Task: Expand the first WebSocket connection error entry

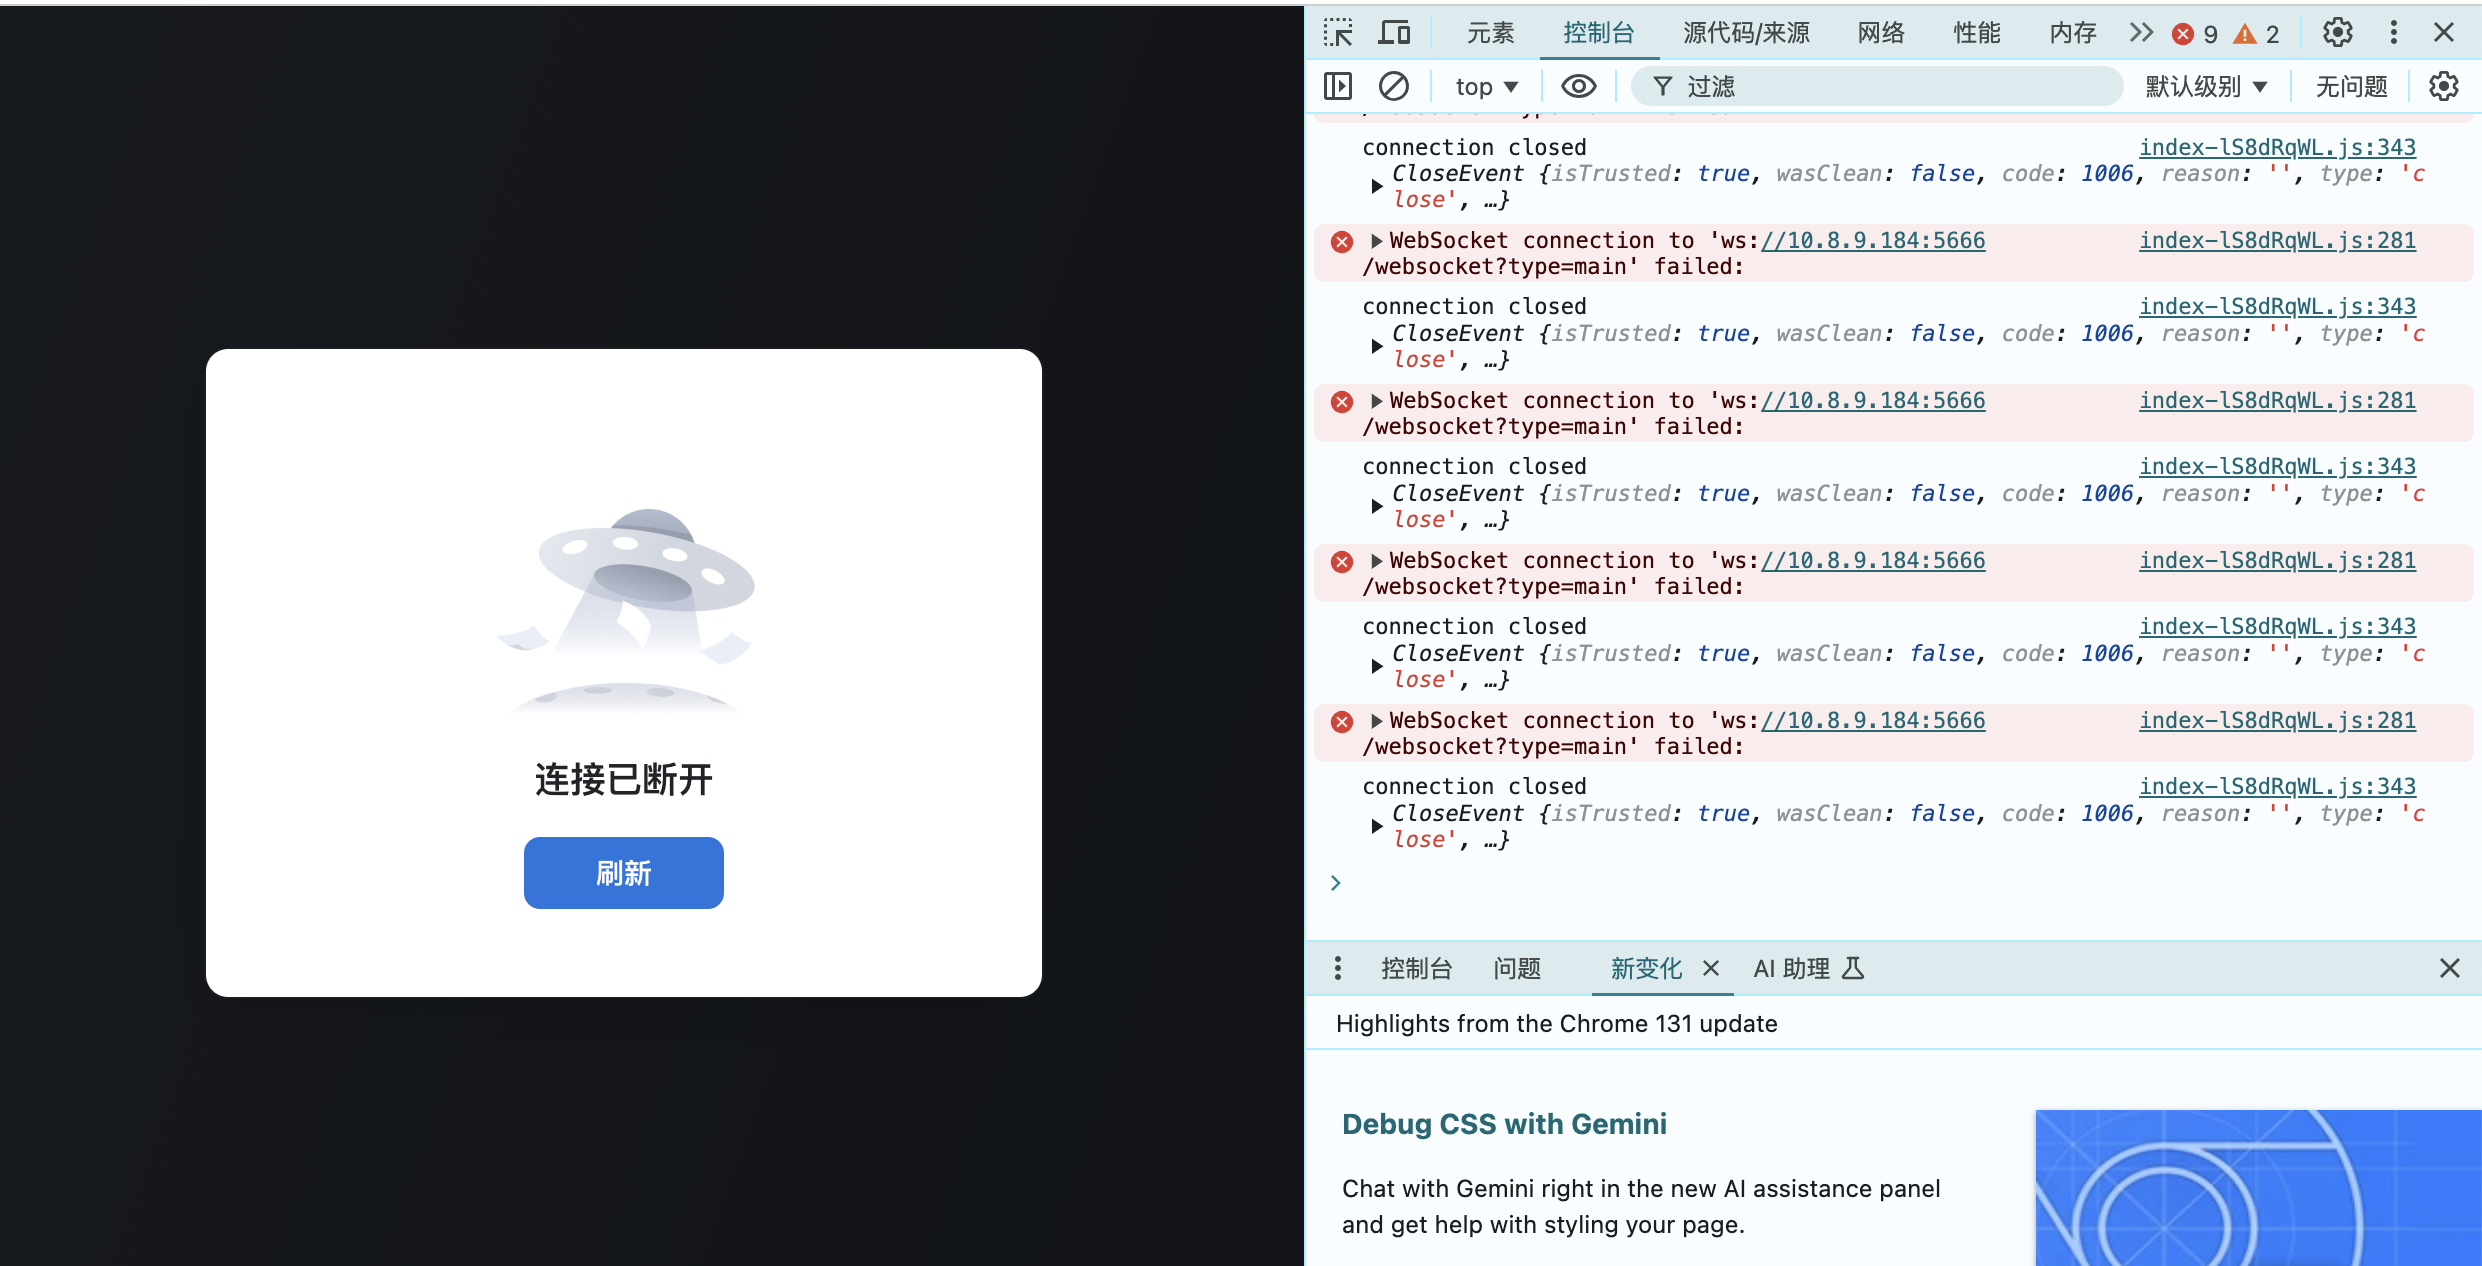Action: pos(1377,241)
